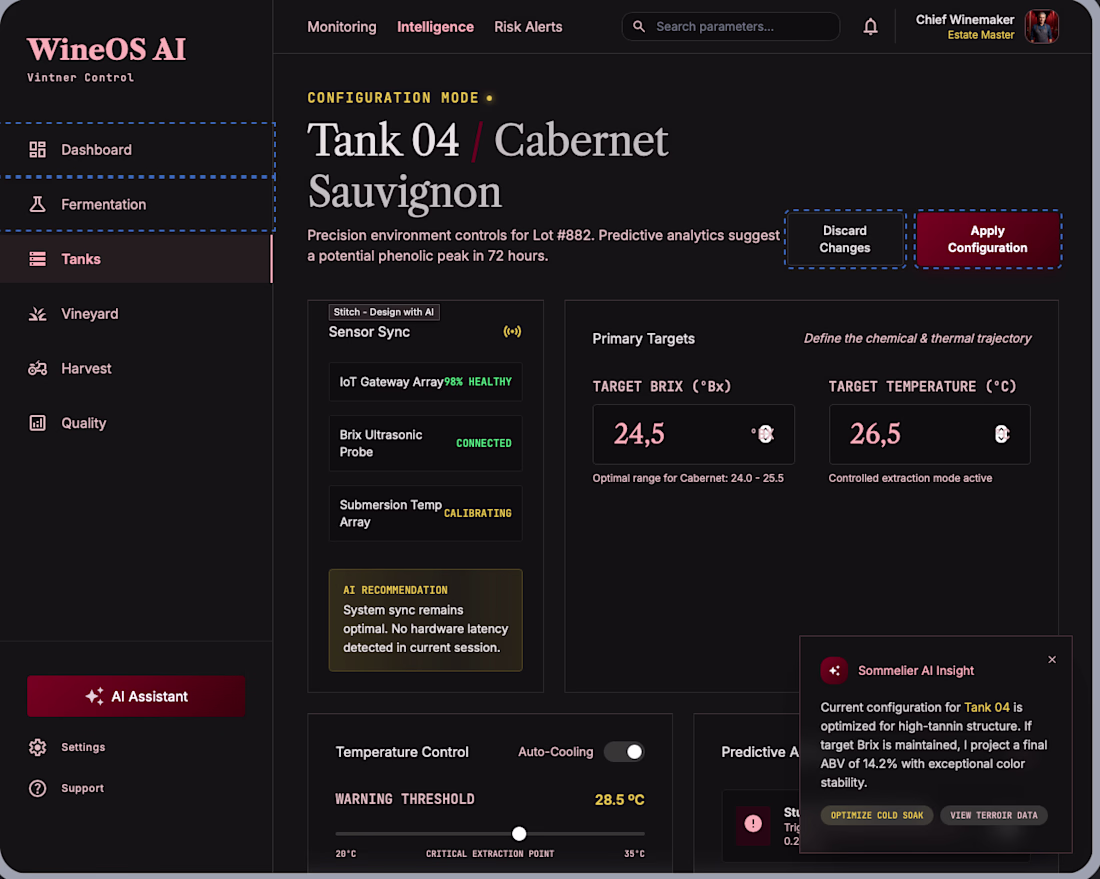This screenshot has height=879, width=1100.
Task: Click the Dashboard grid icon
Action: [37, 149]
